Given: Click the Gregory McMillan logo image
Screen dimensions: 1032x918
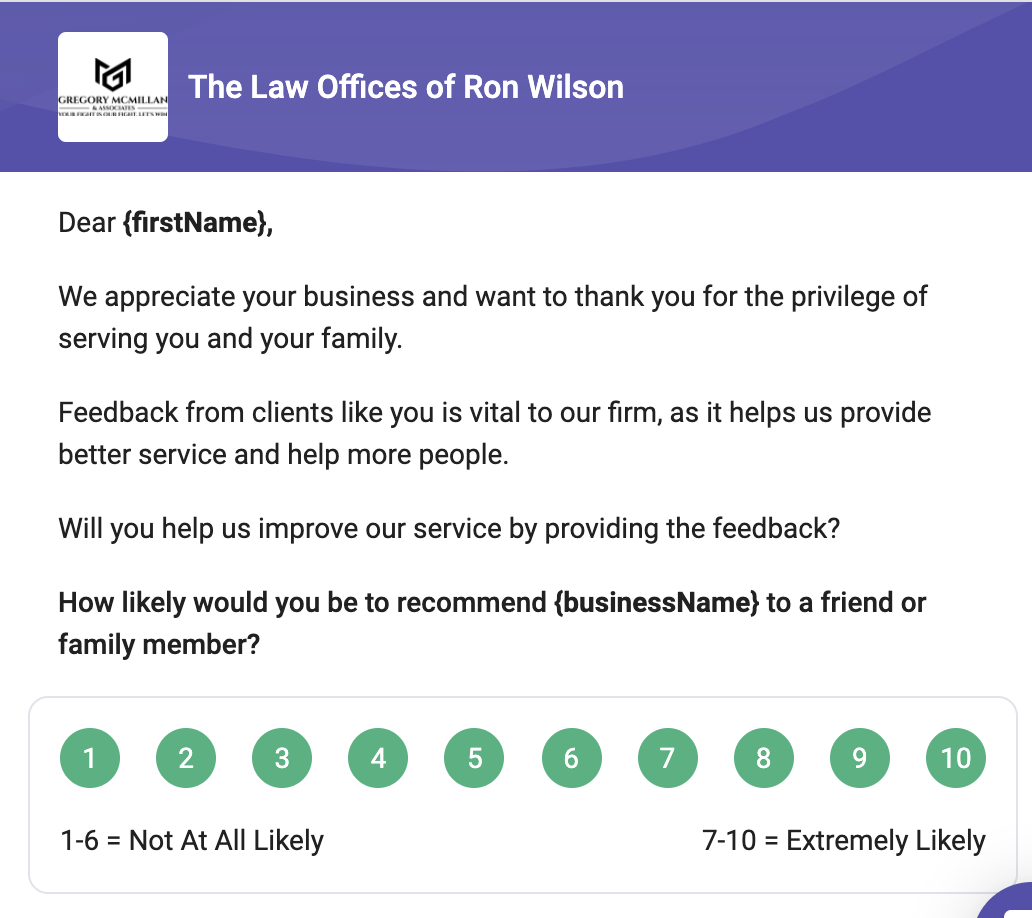Looking at the screenshot, I should click(113, 87).
